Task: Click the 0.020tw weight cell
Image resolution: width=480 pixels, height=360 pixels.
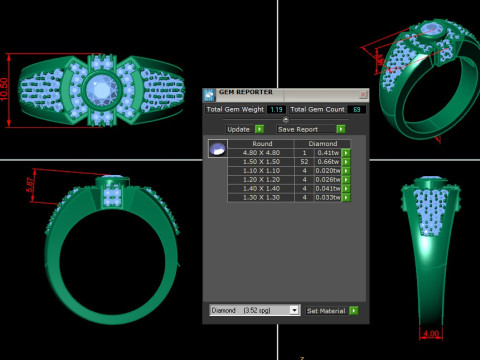Action: (x=328, y=171)
